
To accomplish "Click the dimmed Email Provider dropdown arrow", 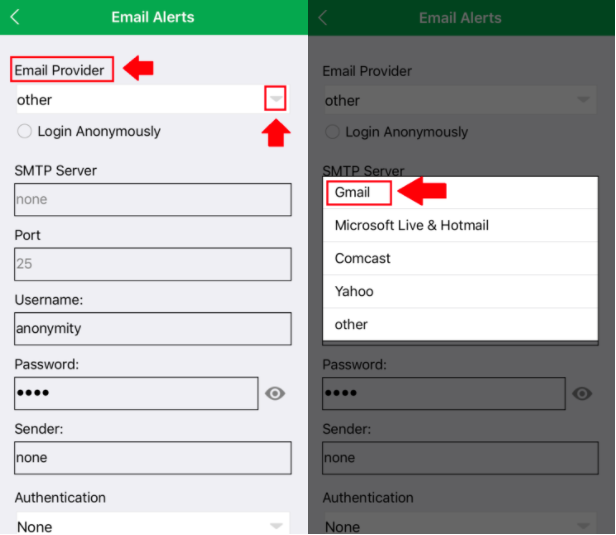I will [584, 100].
